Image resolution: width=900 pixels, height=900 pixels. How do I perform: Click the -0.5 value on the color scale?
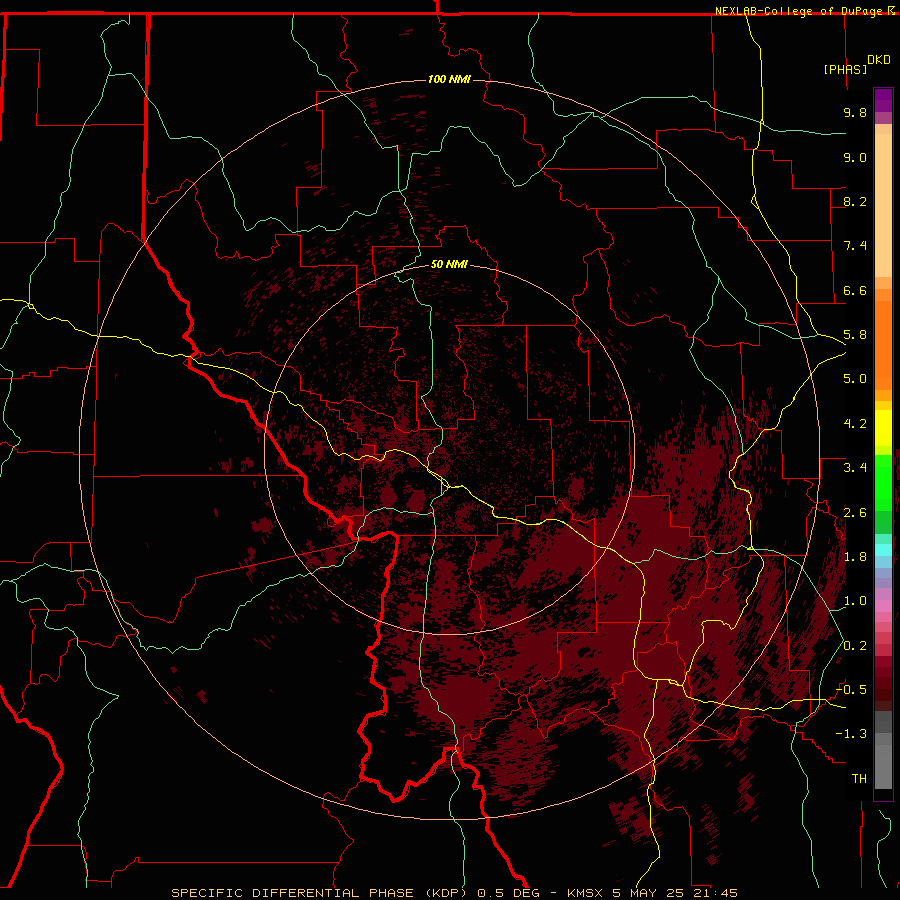pos(851,690)
